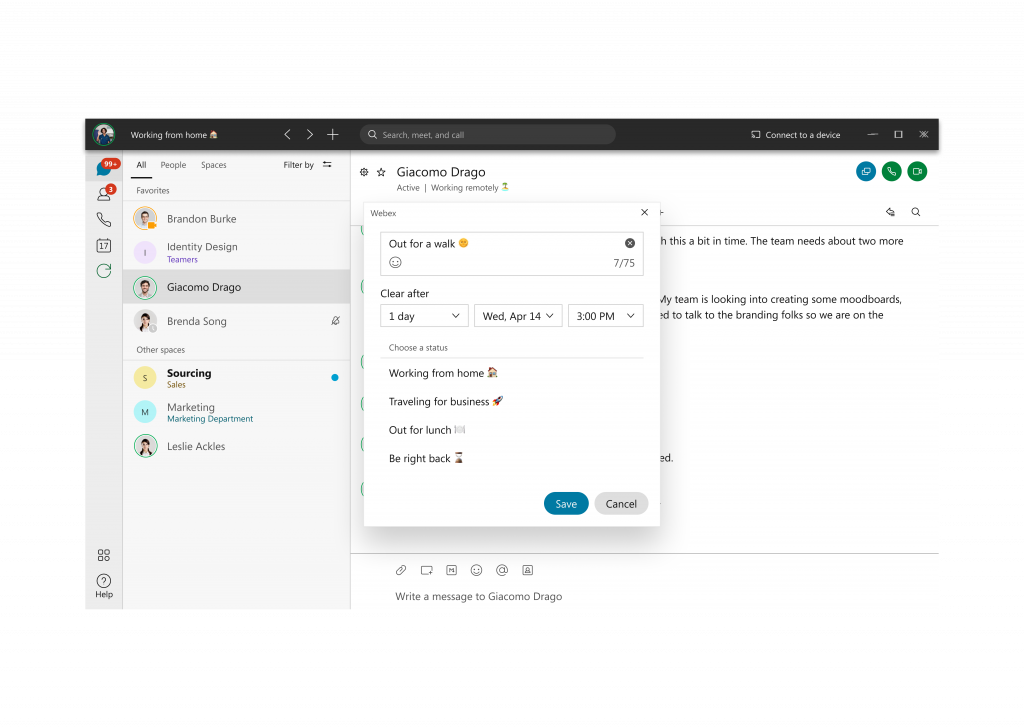Image resolution: width=1024 pixels, height=728 pixels.
Task: Open the Contacts sidebar icon with notifications
Action: (x=104, y=192)
